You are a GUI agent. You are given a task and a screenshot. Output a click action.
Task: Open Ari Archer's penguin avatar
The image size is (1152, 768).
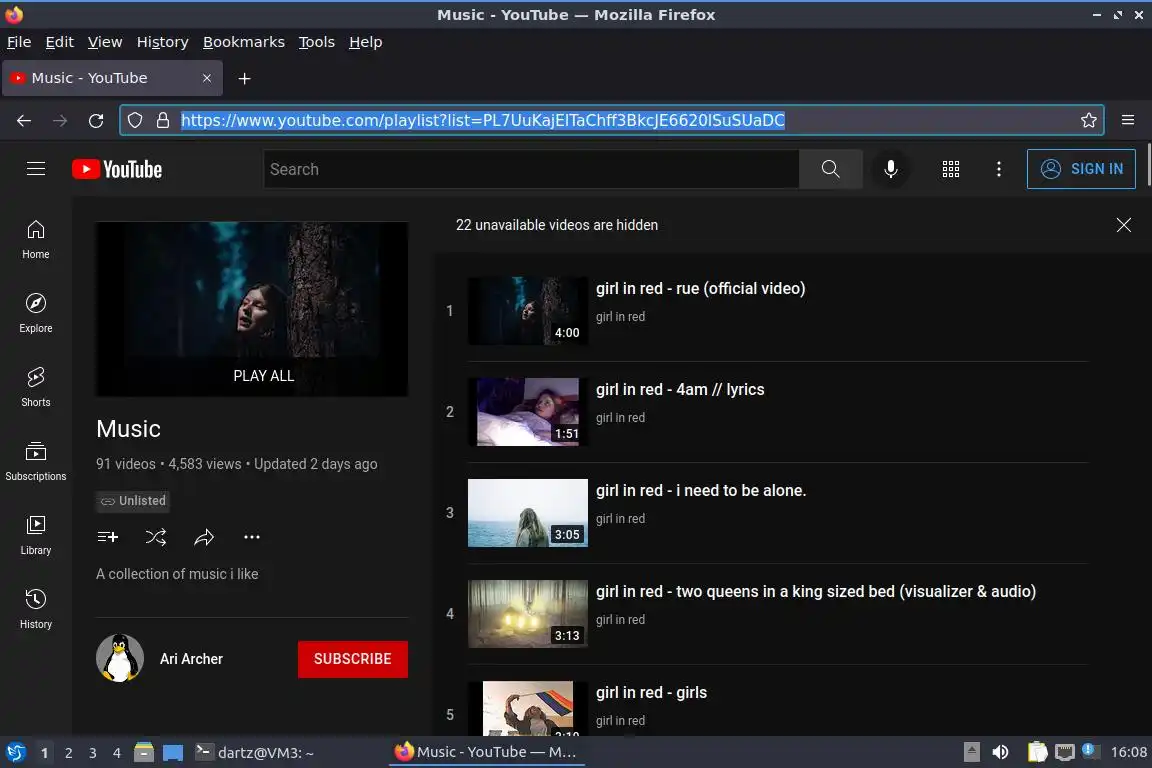(x=120, y=658)
